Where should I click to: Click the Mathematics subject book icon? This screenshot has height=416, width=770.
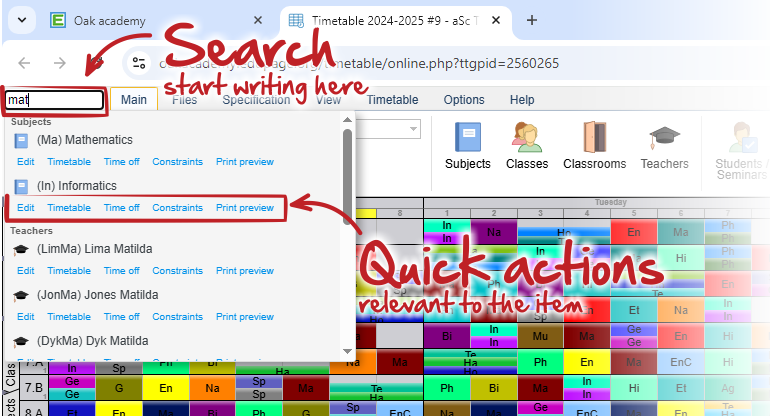(21, 141)
